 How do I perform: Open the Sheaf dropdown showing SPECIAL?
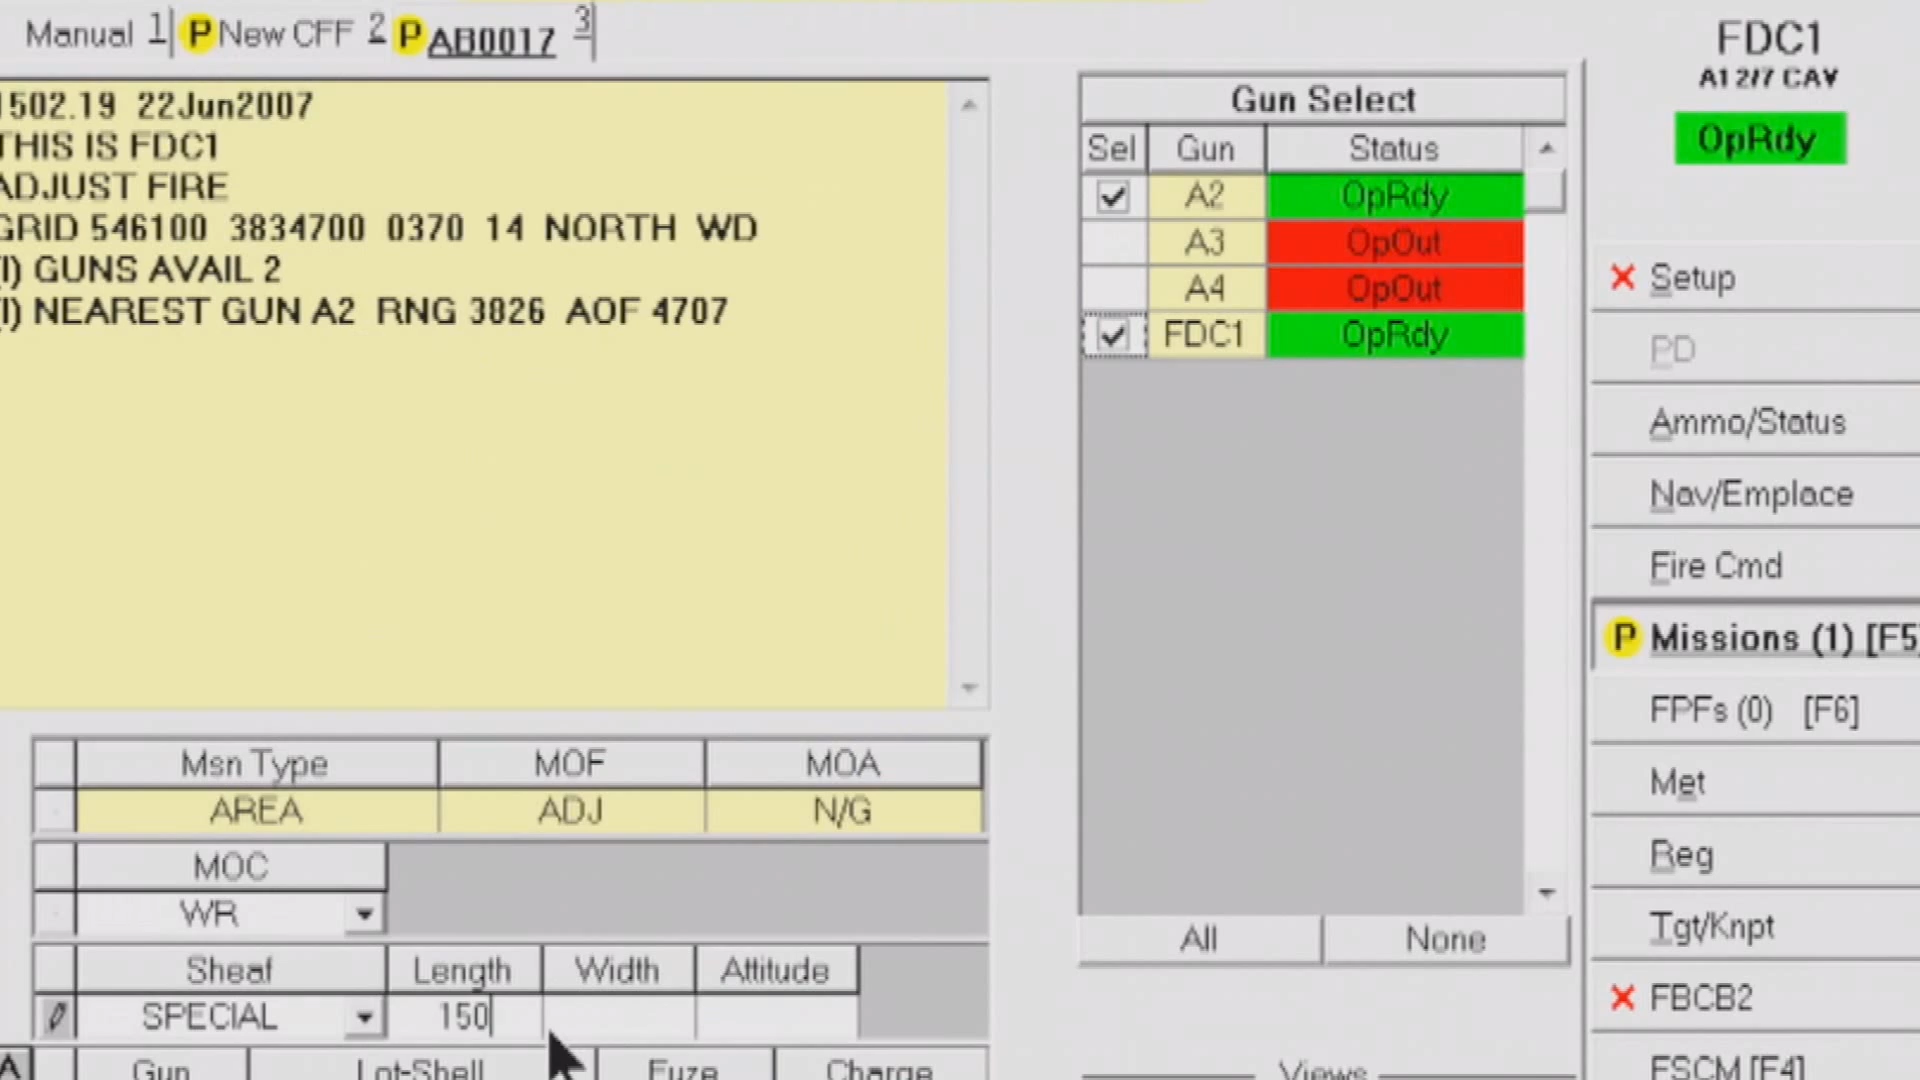pos(364,1018)
